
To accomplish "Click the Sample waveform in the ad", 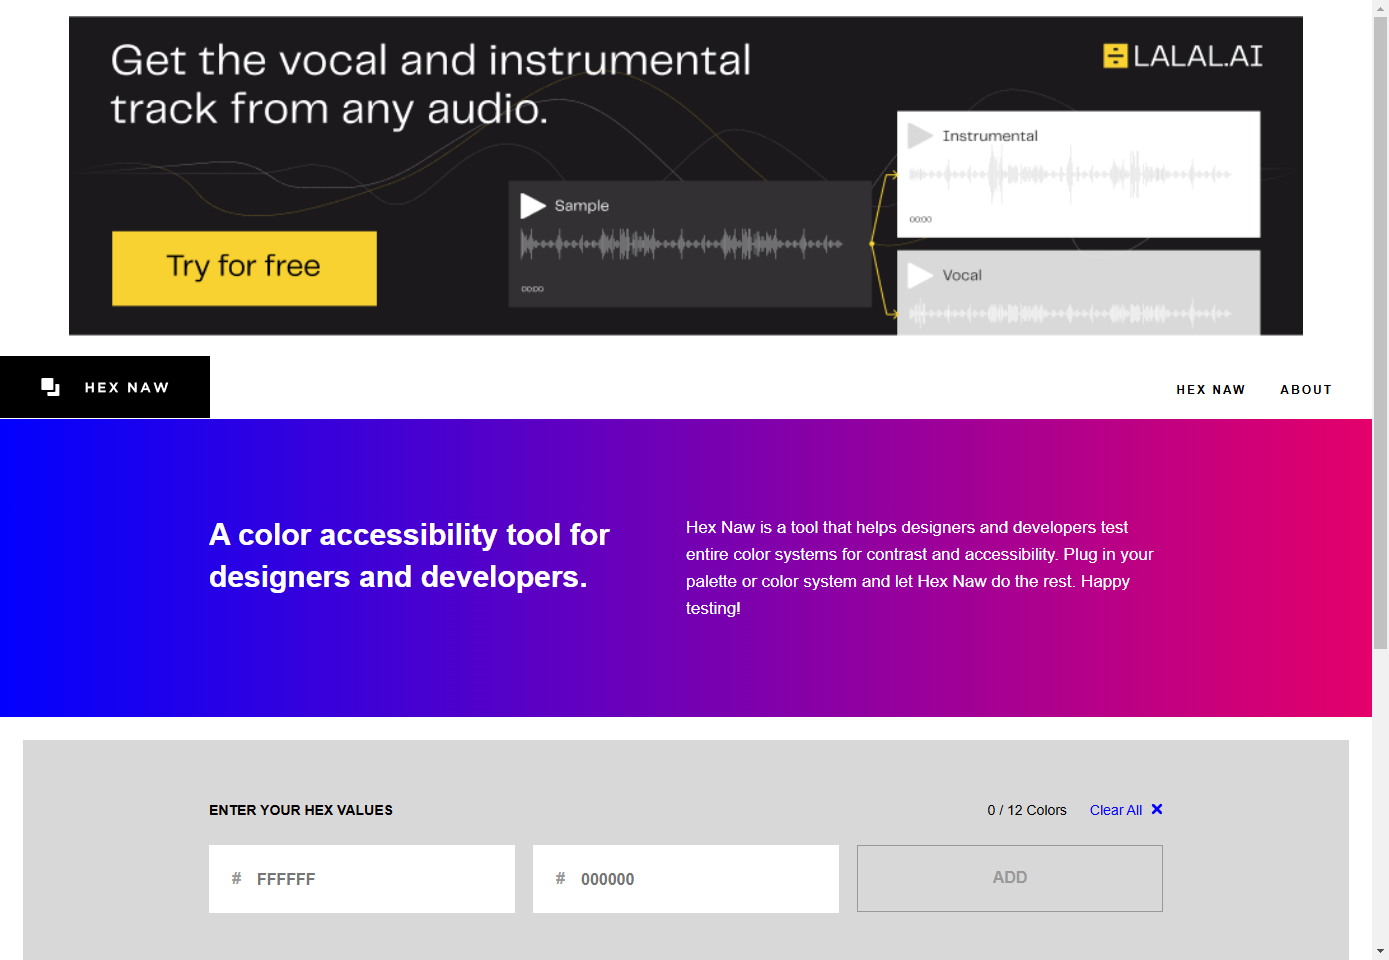I will click(681, 243).
